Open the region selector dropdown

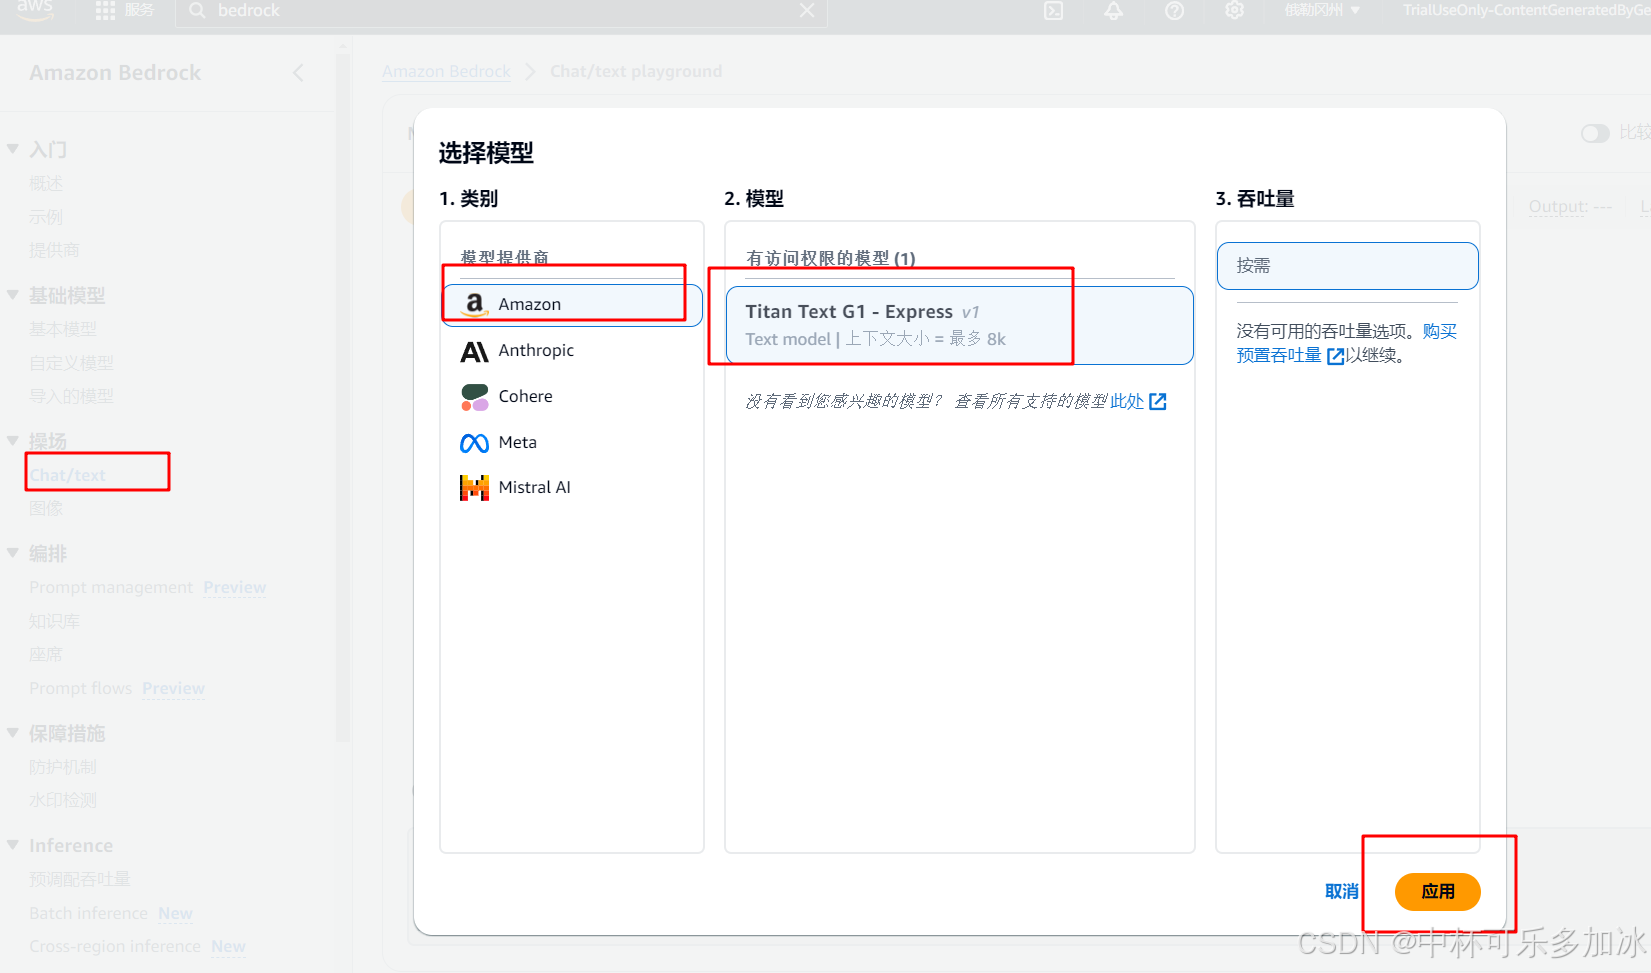point(1322,10)
